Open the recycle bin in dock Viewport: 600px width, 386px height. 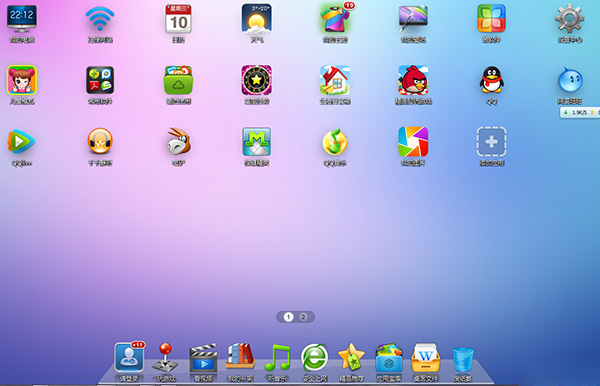pos(463,359)
